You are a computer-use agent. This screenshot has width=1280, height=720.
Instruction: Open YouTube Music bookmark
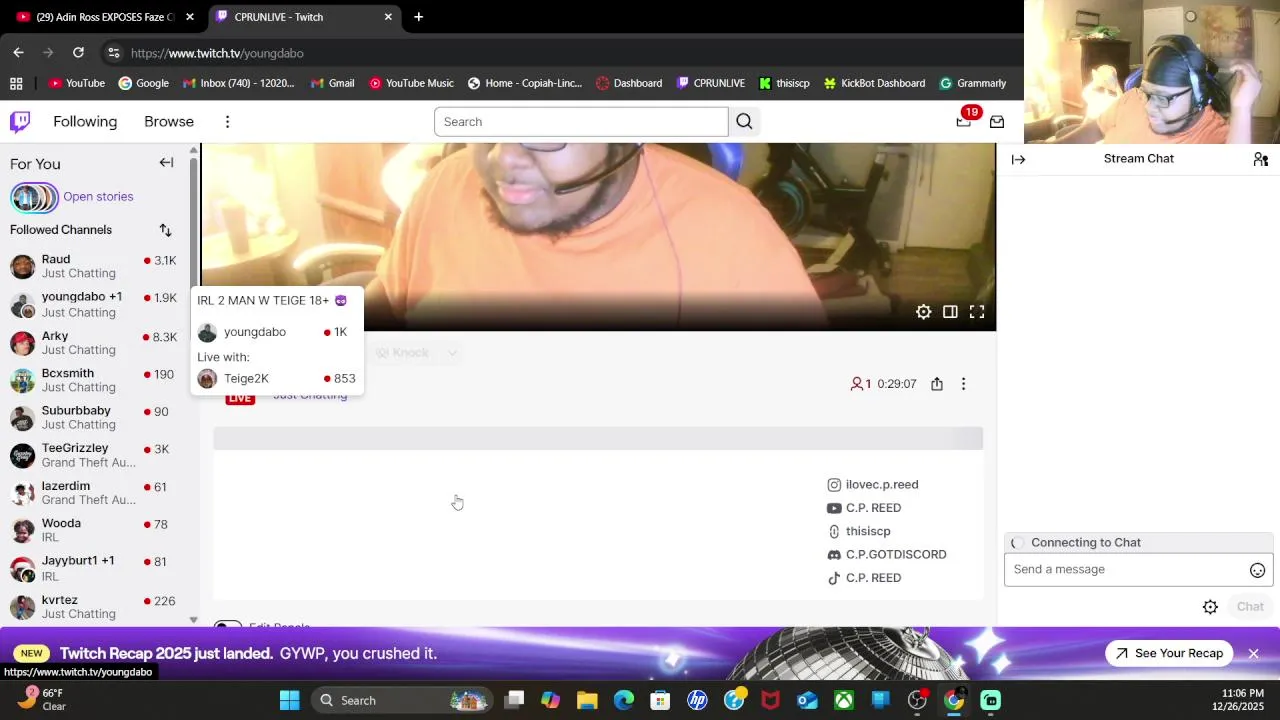[411, 83]
